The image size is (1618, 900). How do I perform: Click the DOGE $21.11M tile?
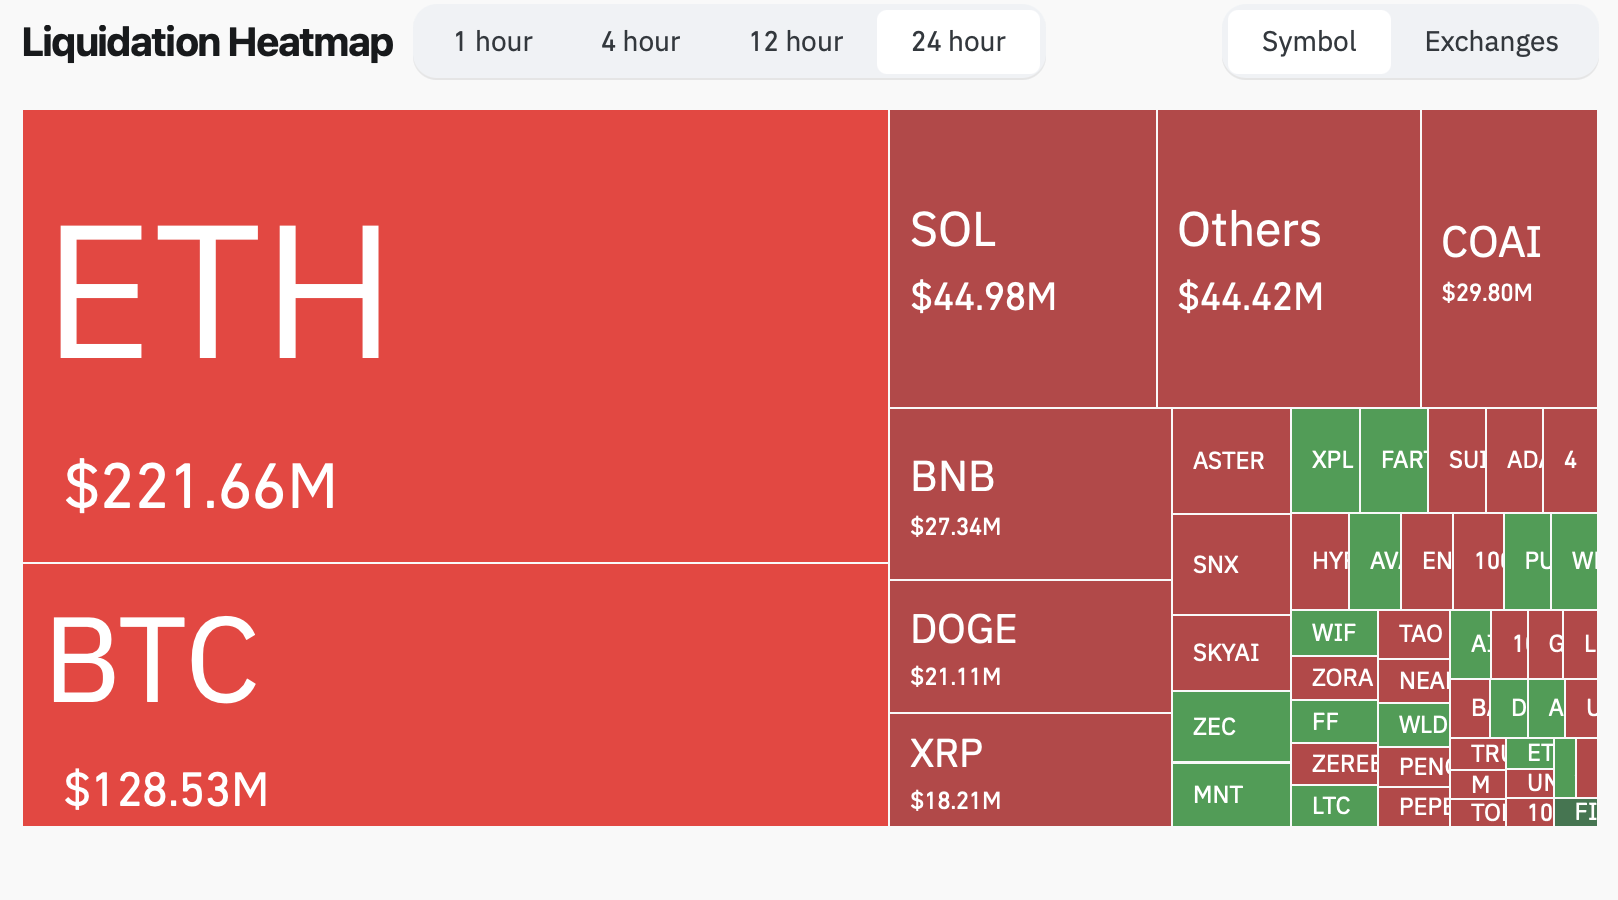click(1030, 647)
